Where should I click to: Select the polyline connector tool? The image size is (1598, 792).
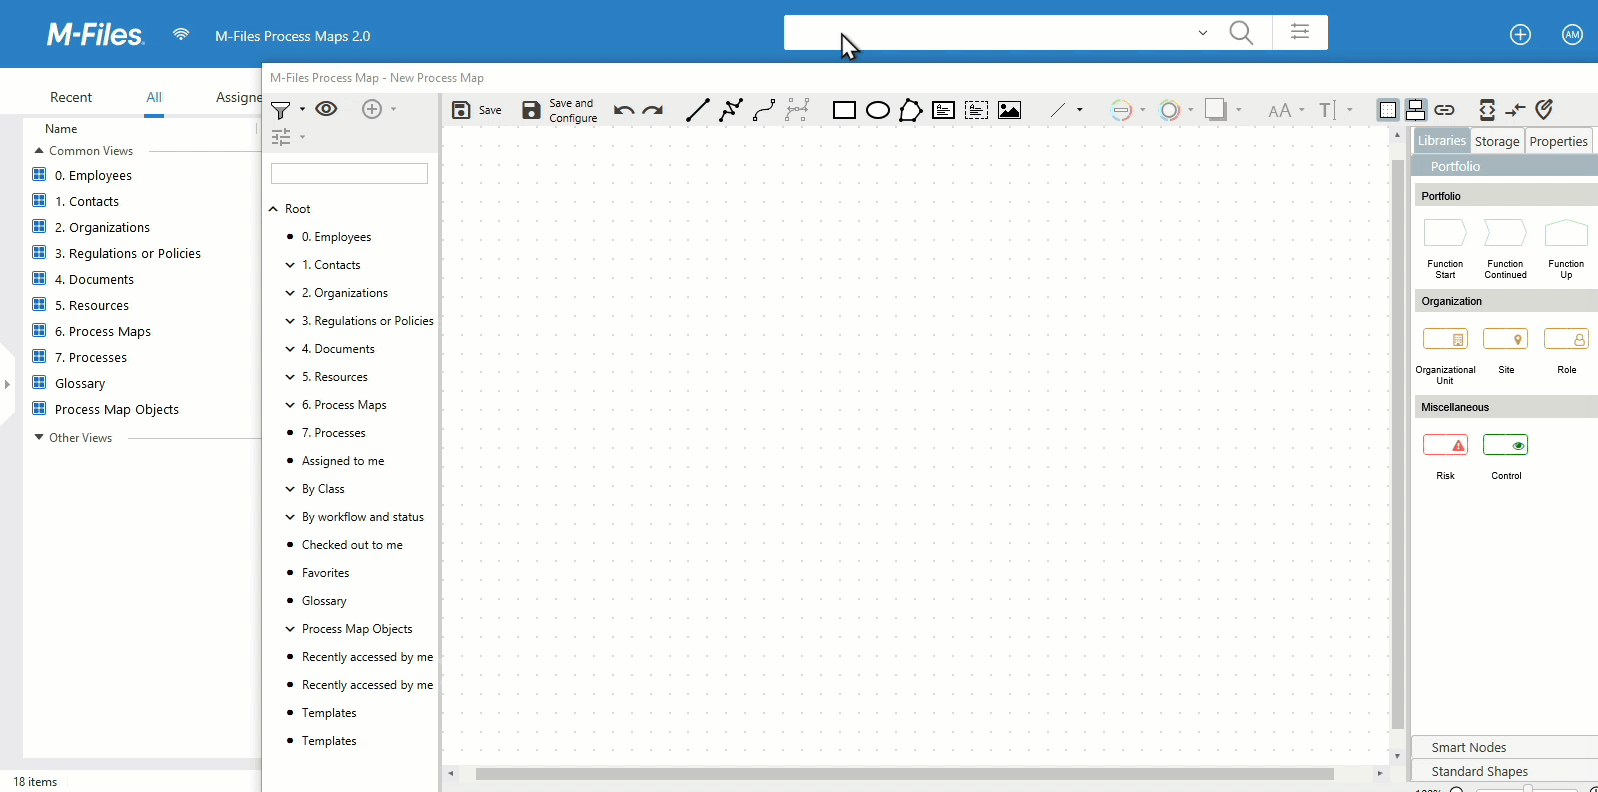[731, 110]
